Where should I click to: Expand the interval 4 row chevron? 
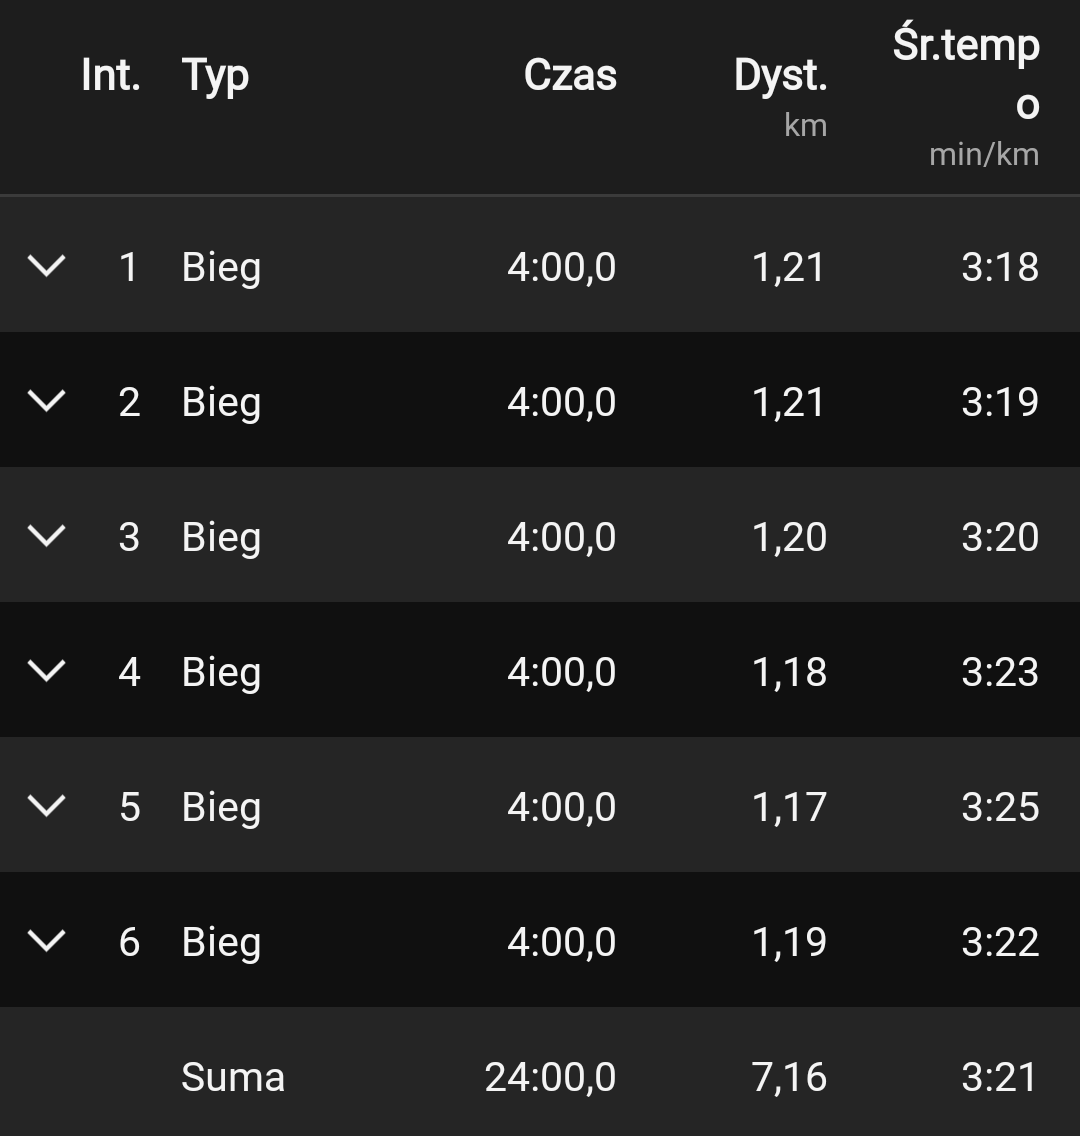(x=46, y=671)
